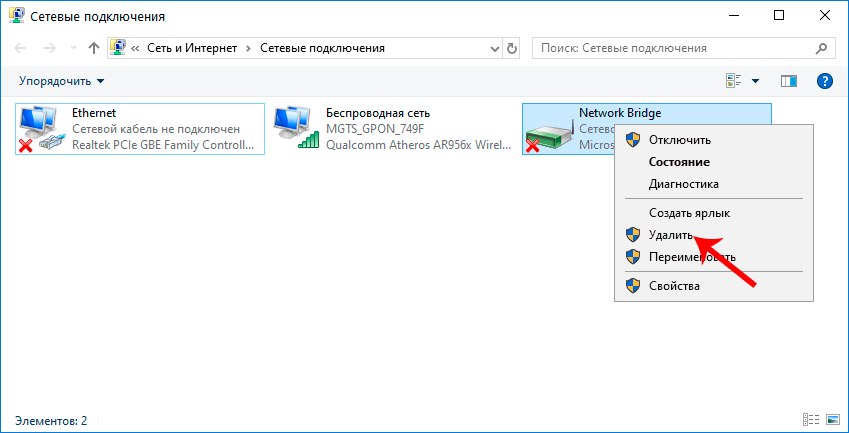
Task: Click the title bar window icon
Action: click(x=16, y=16)
